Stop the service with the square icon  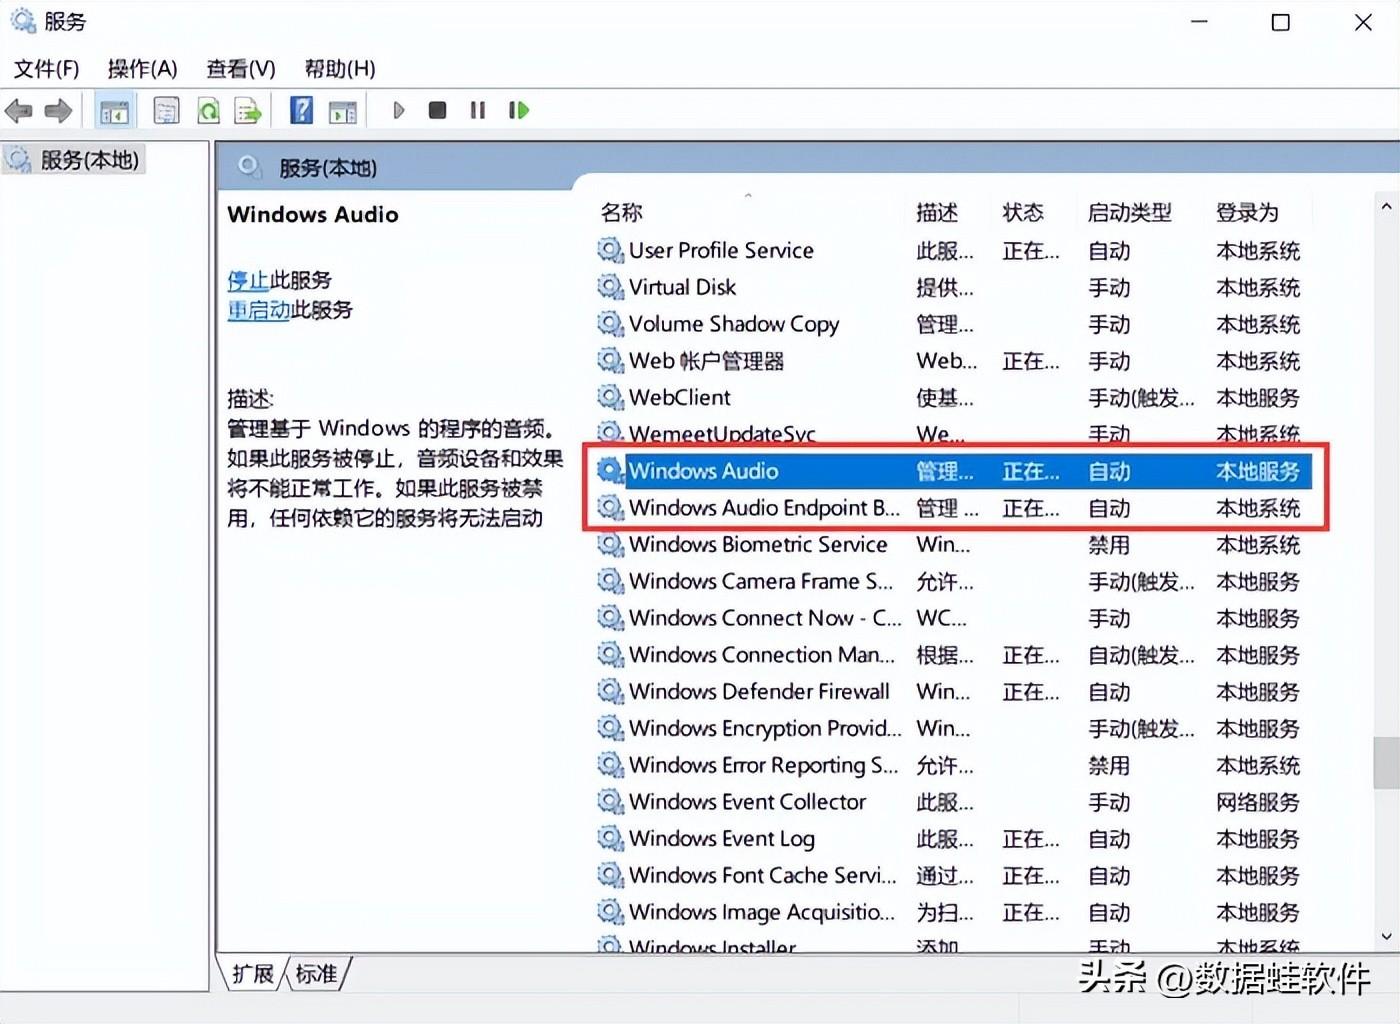[437, 110]
